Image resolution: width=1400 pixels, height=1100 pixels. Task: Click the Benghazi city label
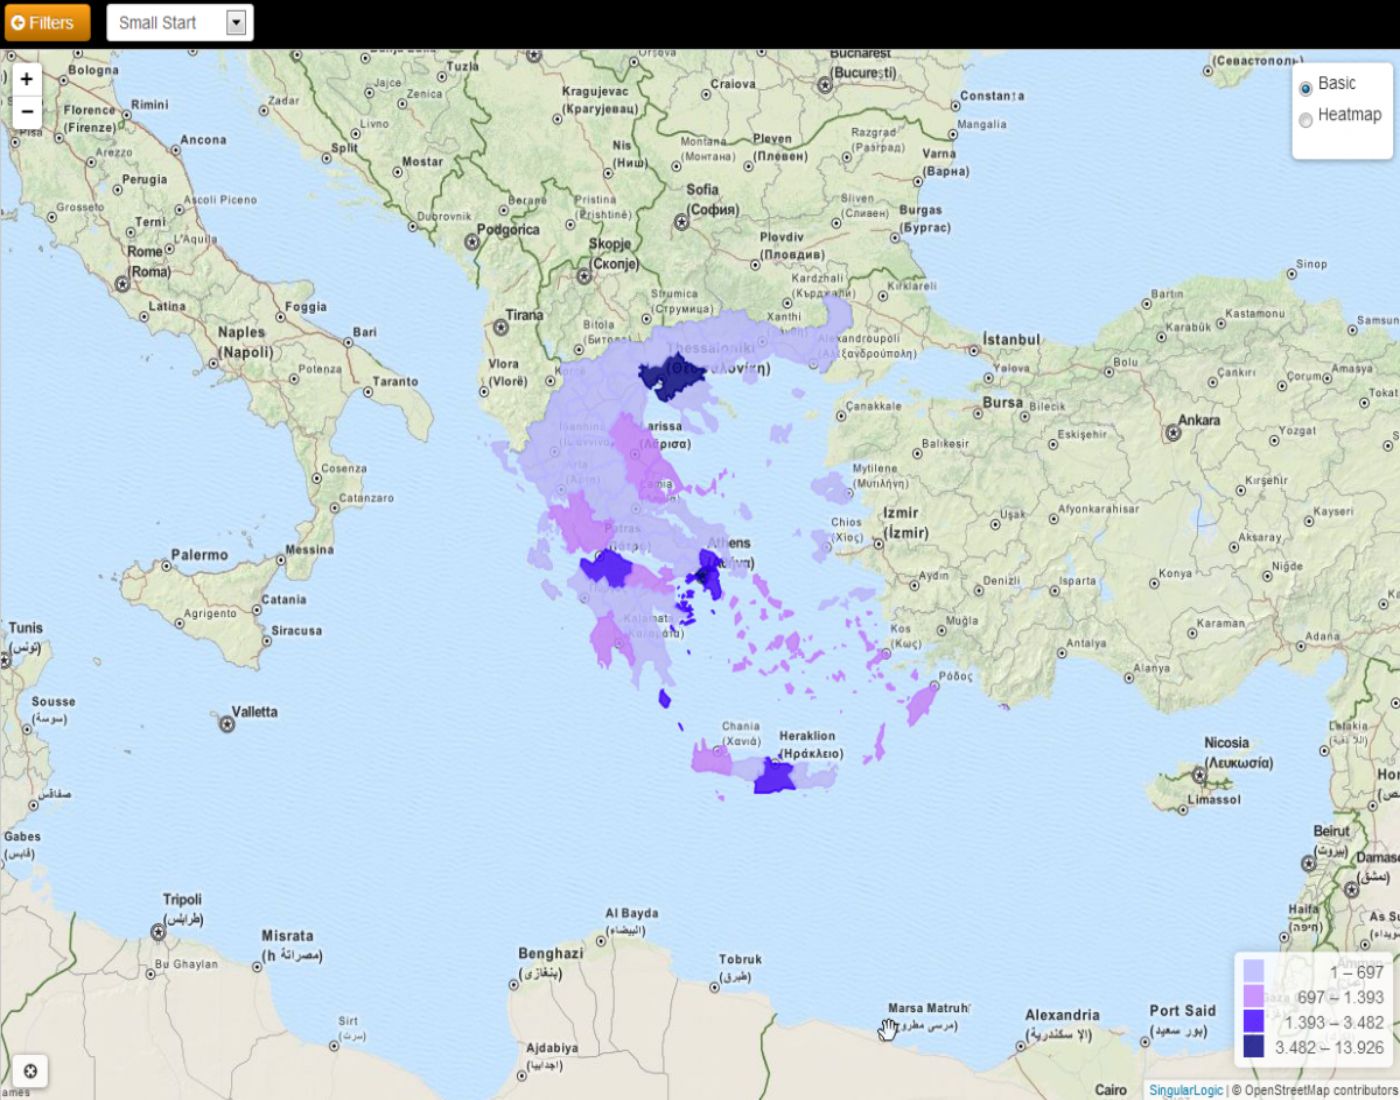[550, 962]
